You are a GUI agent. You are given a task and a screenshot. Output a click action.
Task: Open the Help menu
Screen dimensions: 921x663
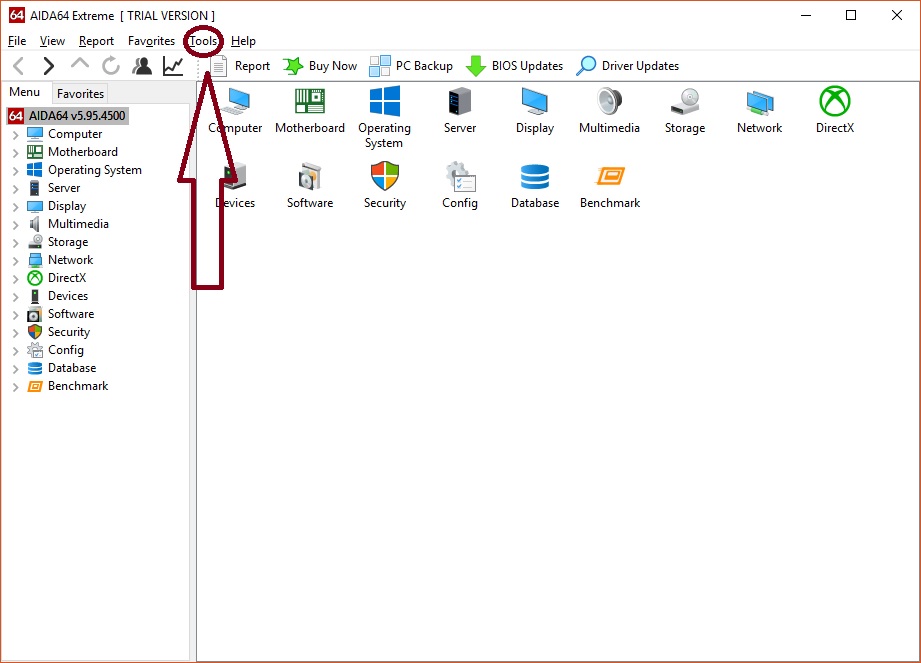(243, 41)
